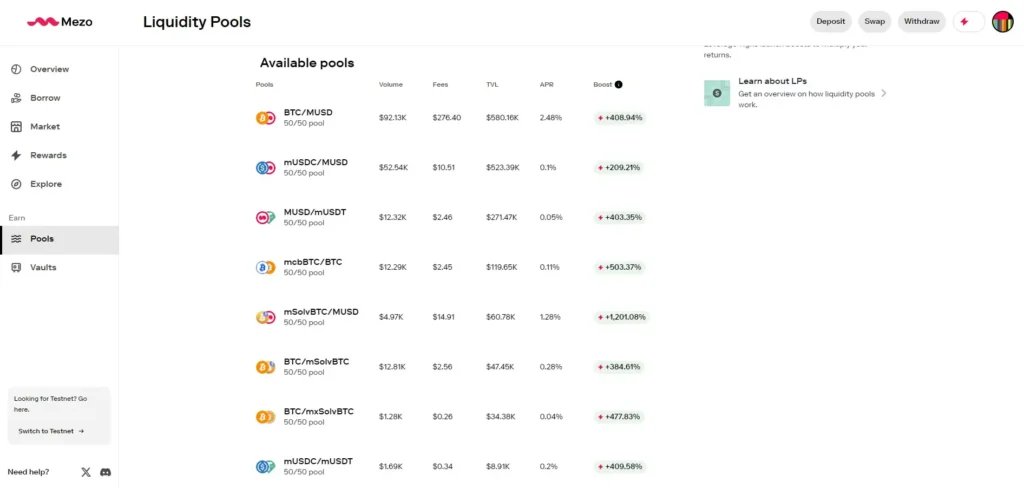The height and width of the screenshot is (488, 1024).
Task: Open the Discord social icon
Action: click(x=106, y=472)
